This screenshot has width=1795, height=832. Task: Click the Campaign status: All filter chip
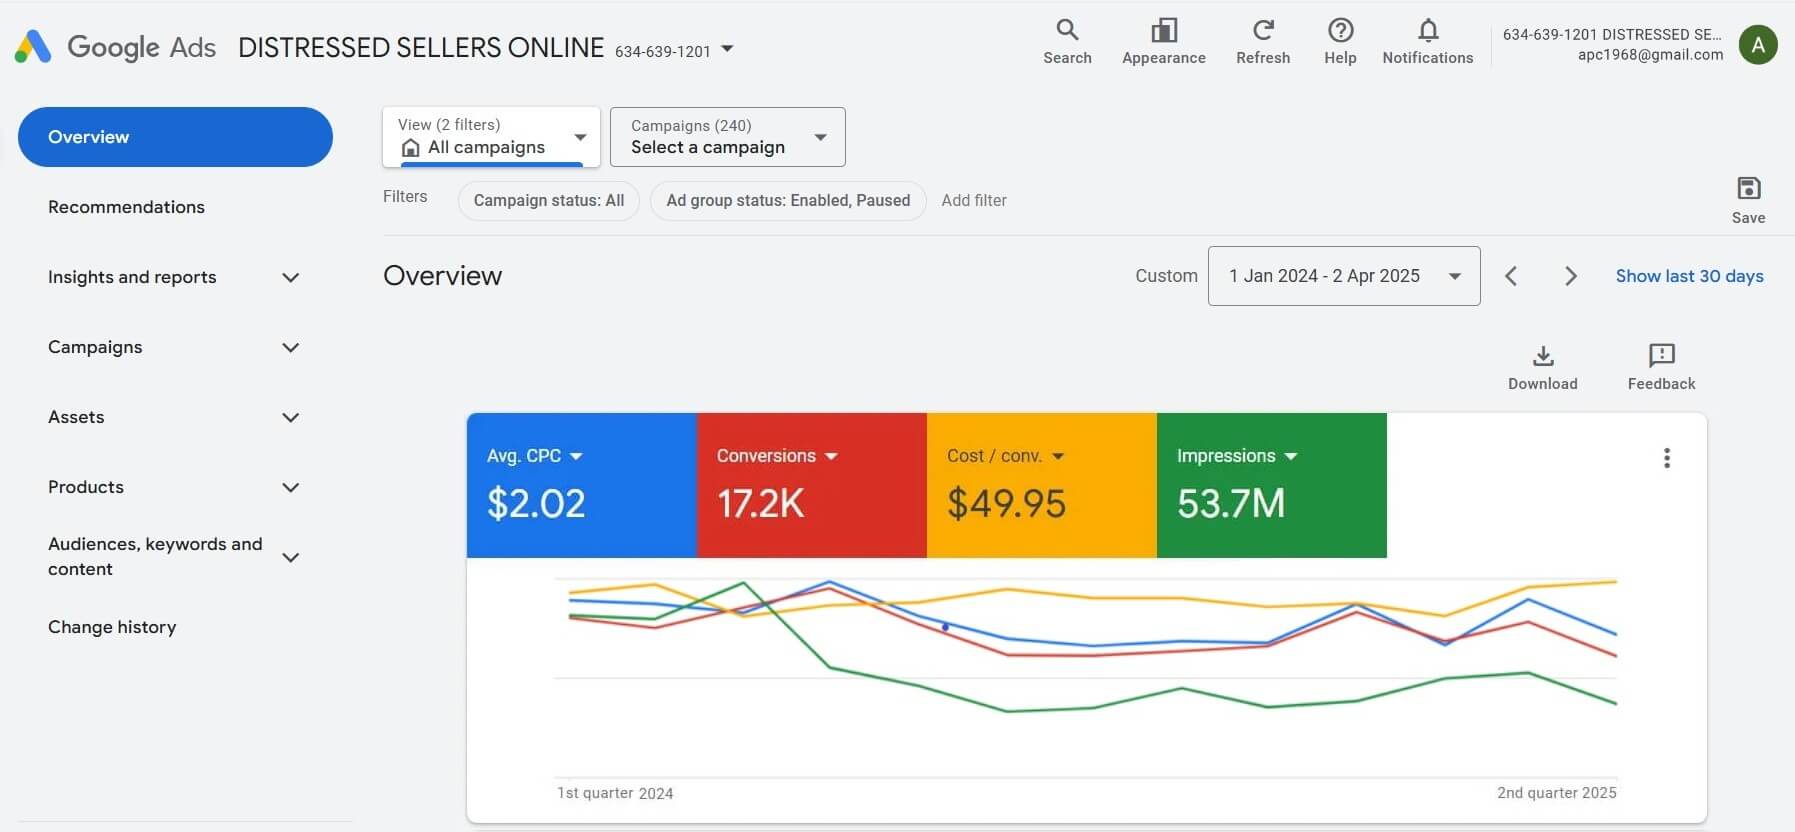(548, 200)
